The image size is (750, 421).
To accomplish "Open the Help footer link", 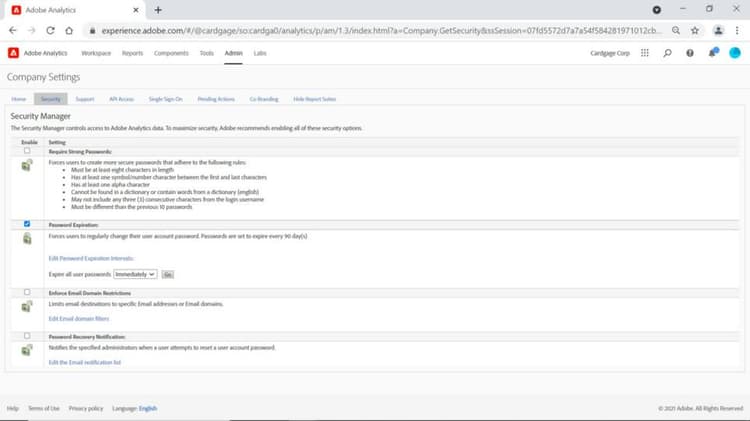I will pyautogui.click(x=12, y=409).
